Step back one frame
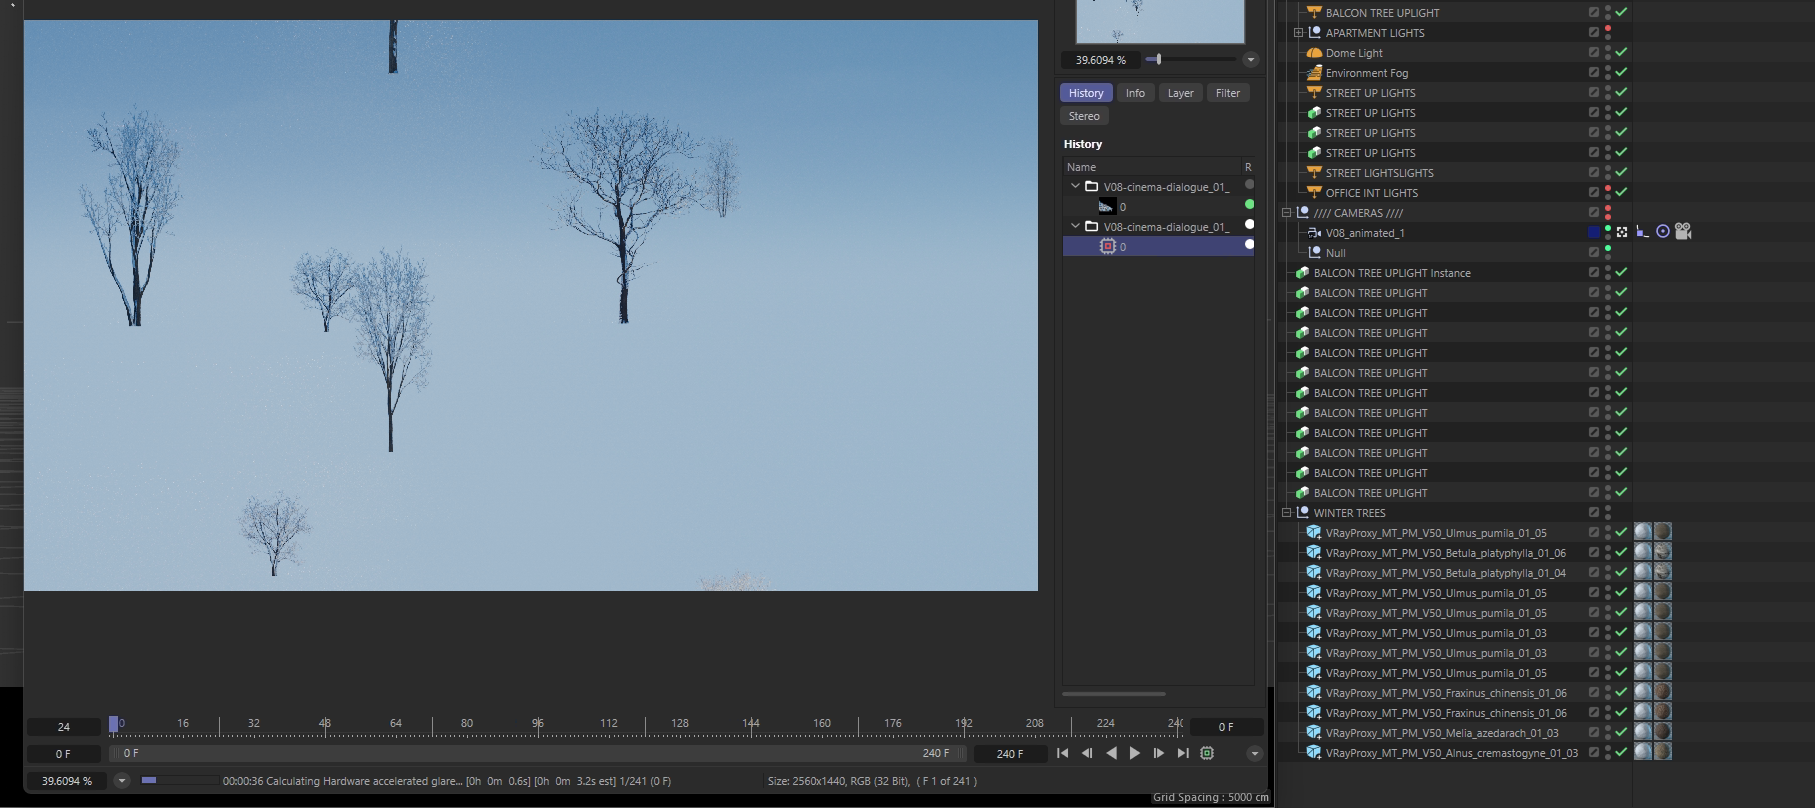The height and width of the screenshot is (808, 1815). click(x=1087, y=753)
